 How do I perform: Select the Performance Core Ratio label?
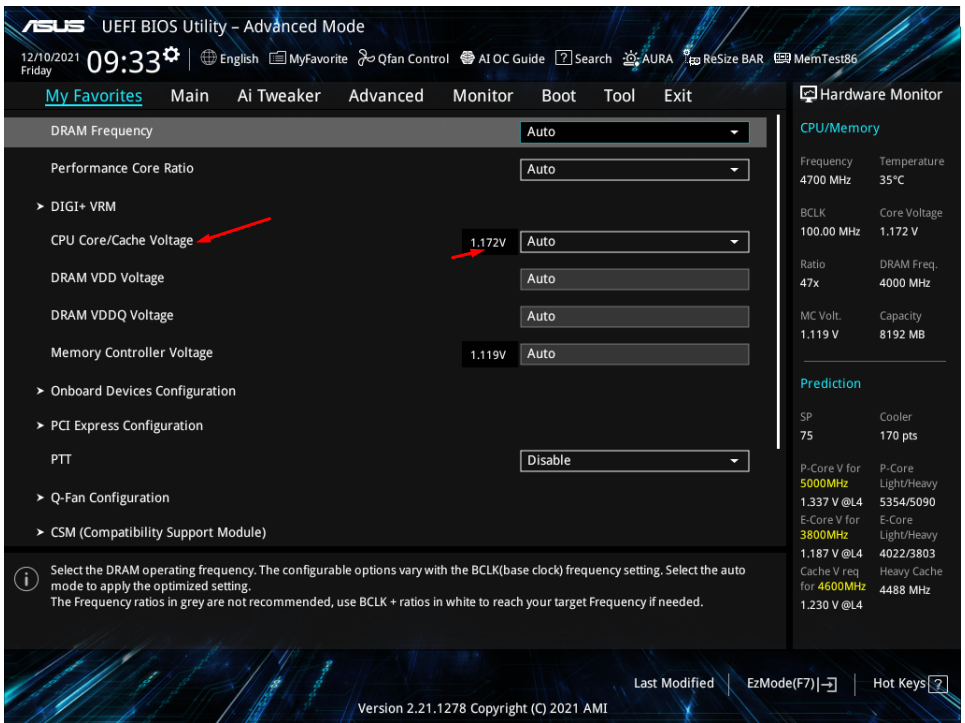(122, 169)
